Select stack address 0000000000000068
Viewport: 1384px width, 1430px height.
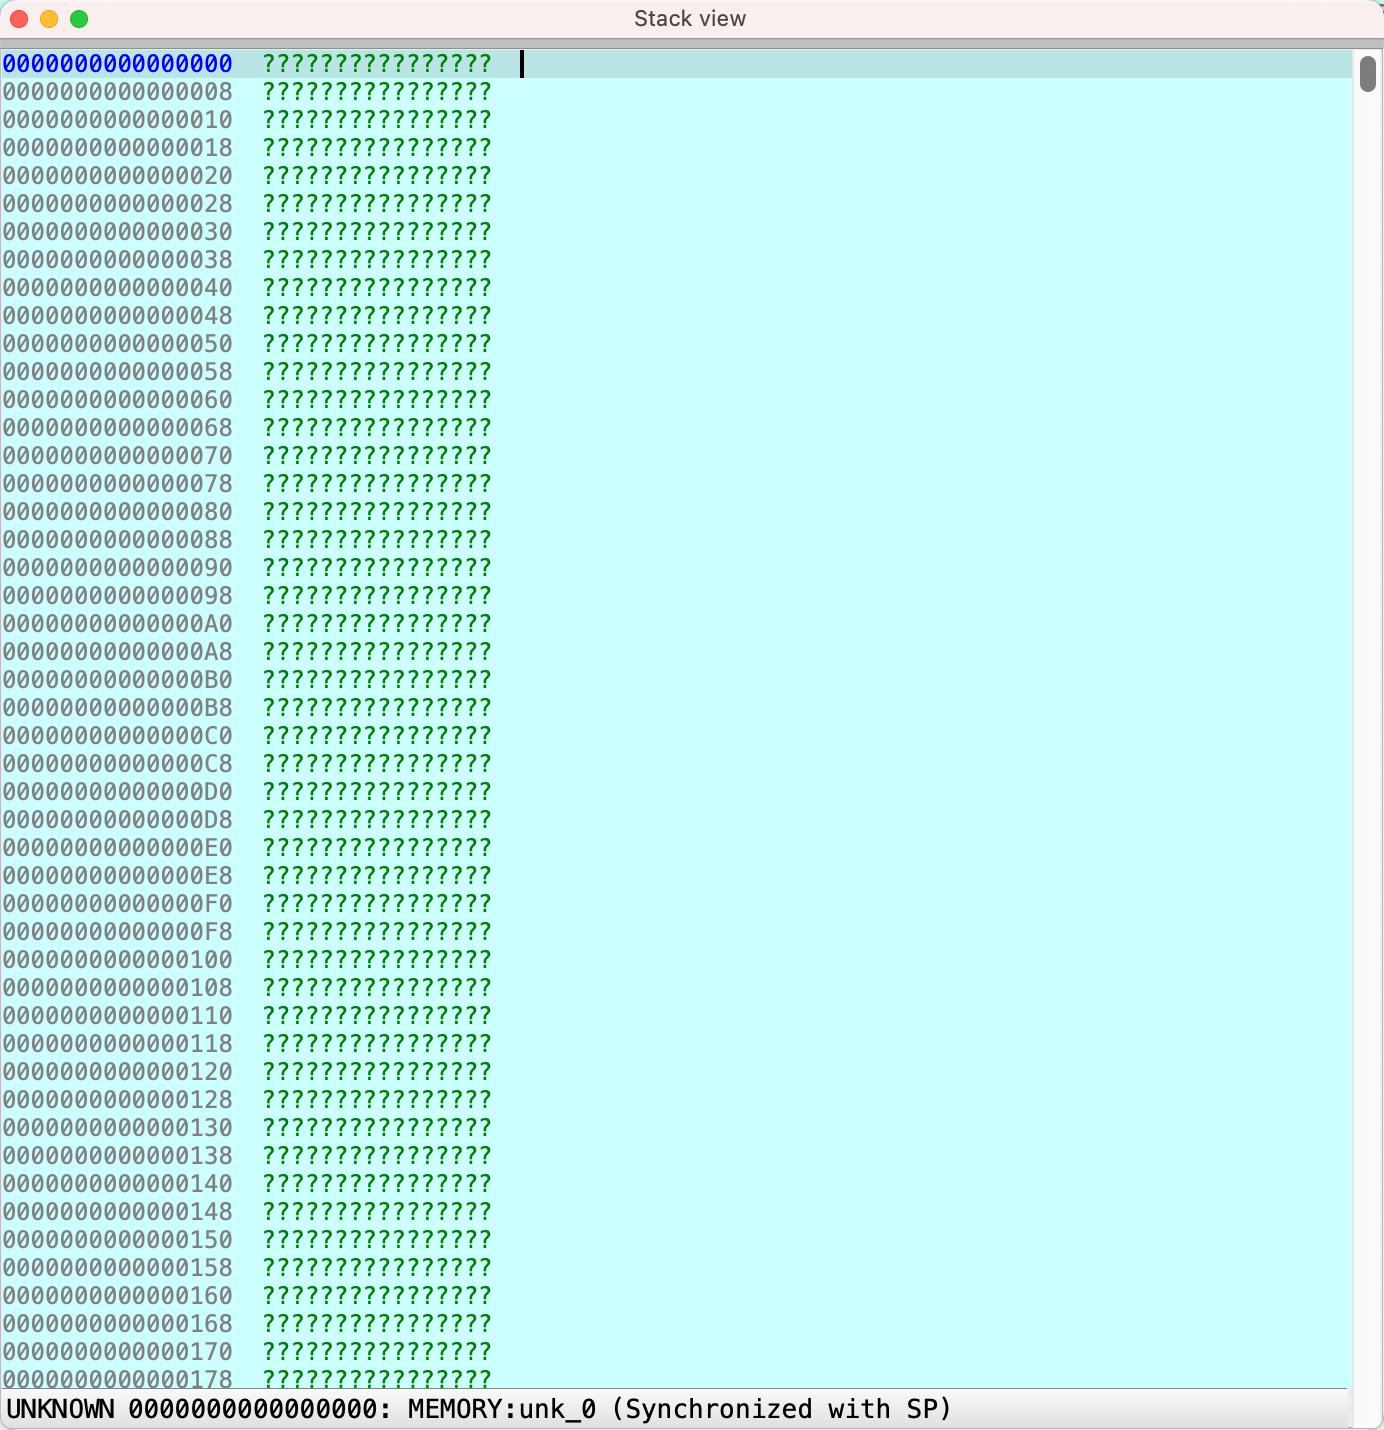pos(118,428)
